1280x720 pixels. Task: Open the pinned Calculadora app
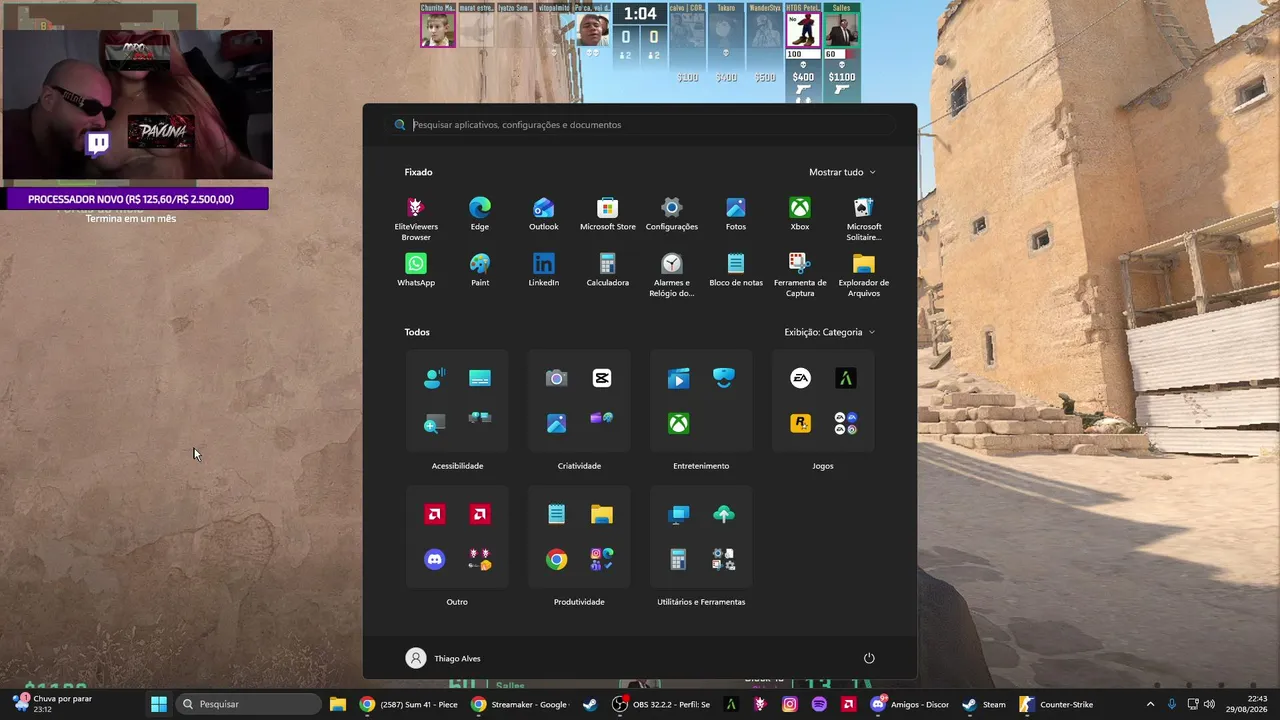click(608, 270)
